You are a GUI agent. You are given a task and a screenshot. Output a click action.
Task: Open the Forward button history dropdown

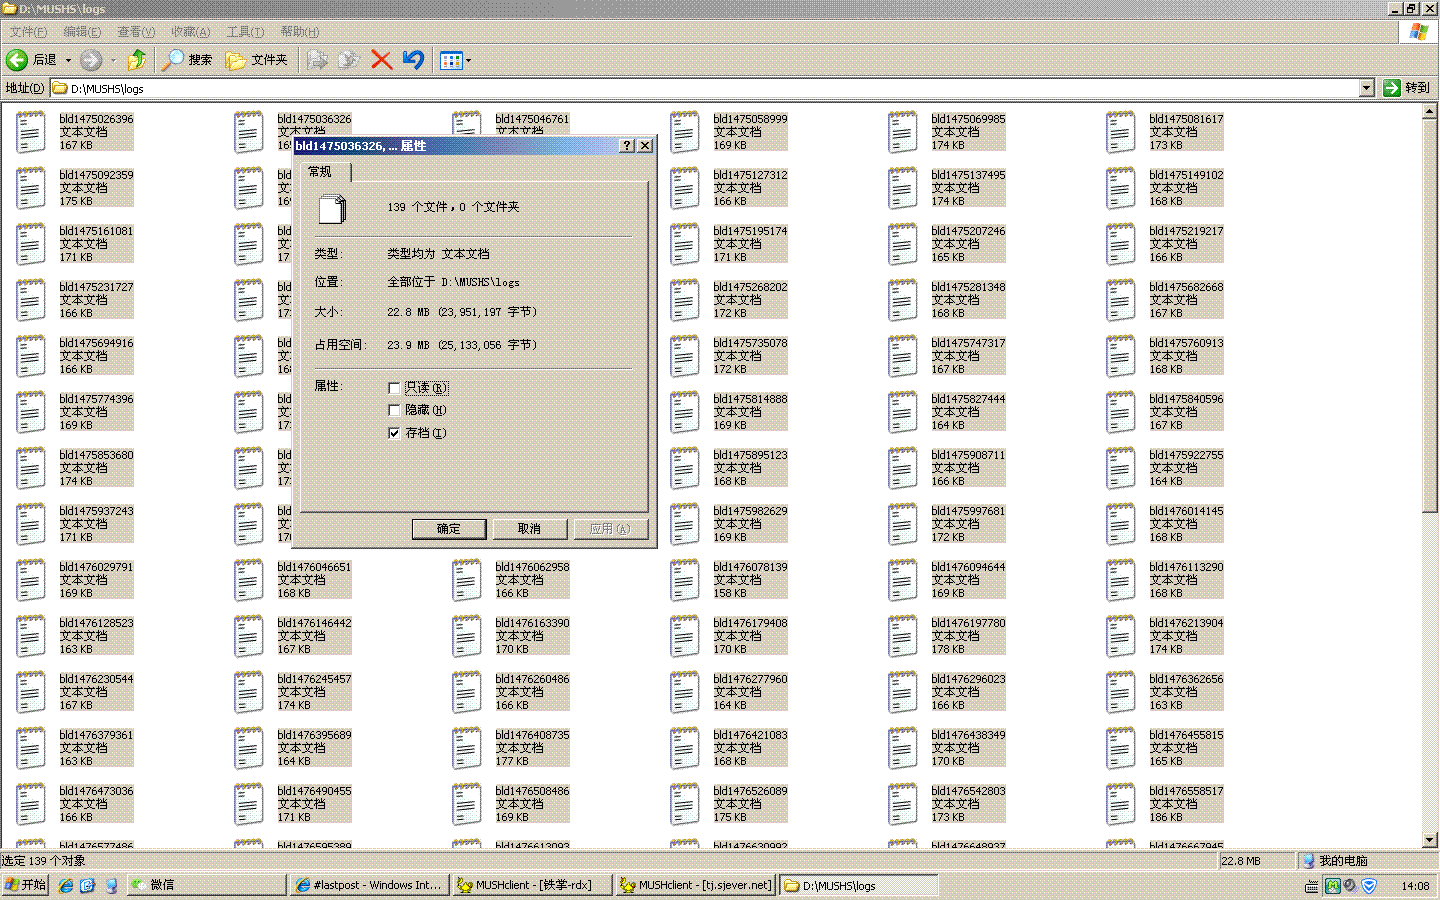pos(113,60)
